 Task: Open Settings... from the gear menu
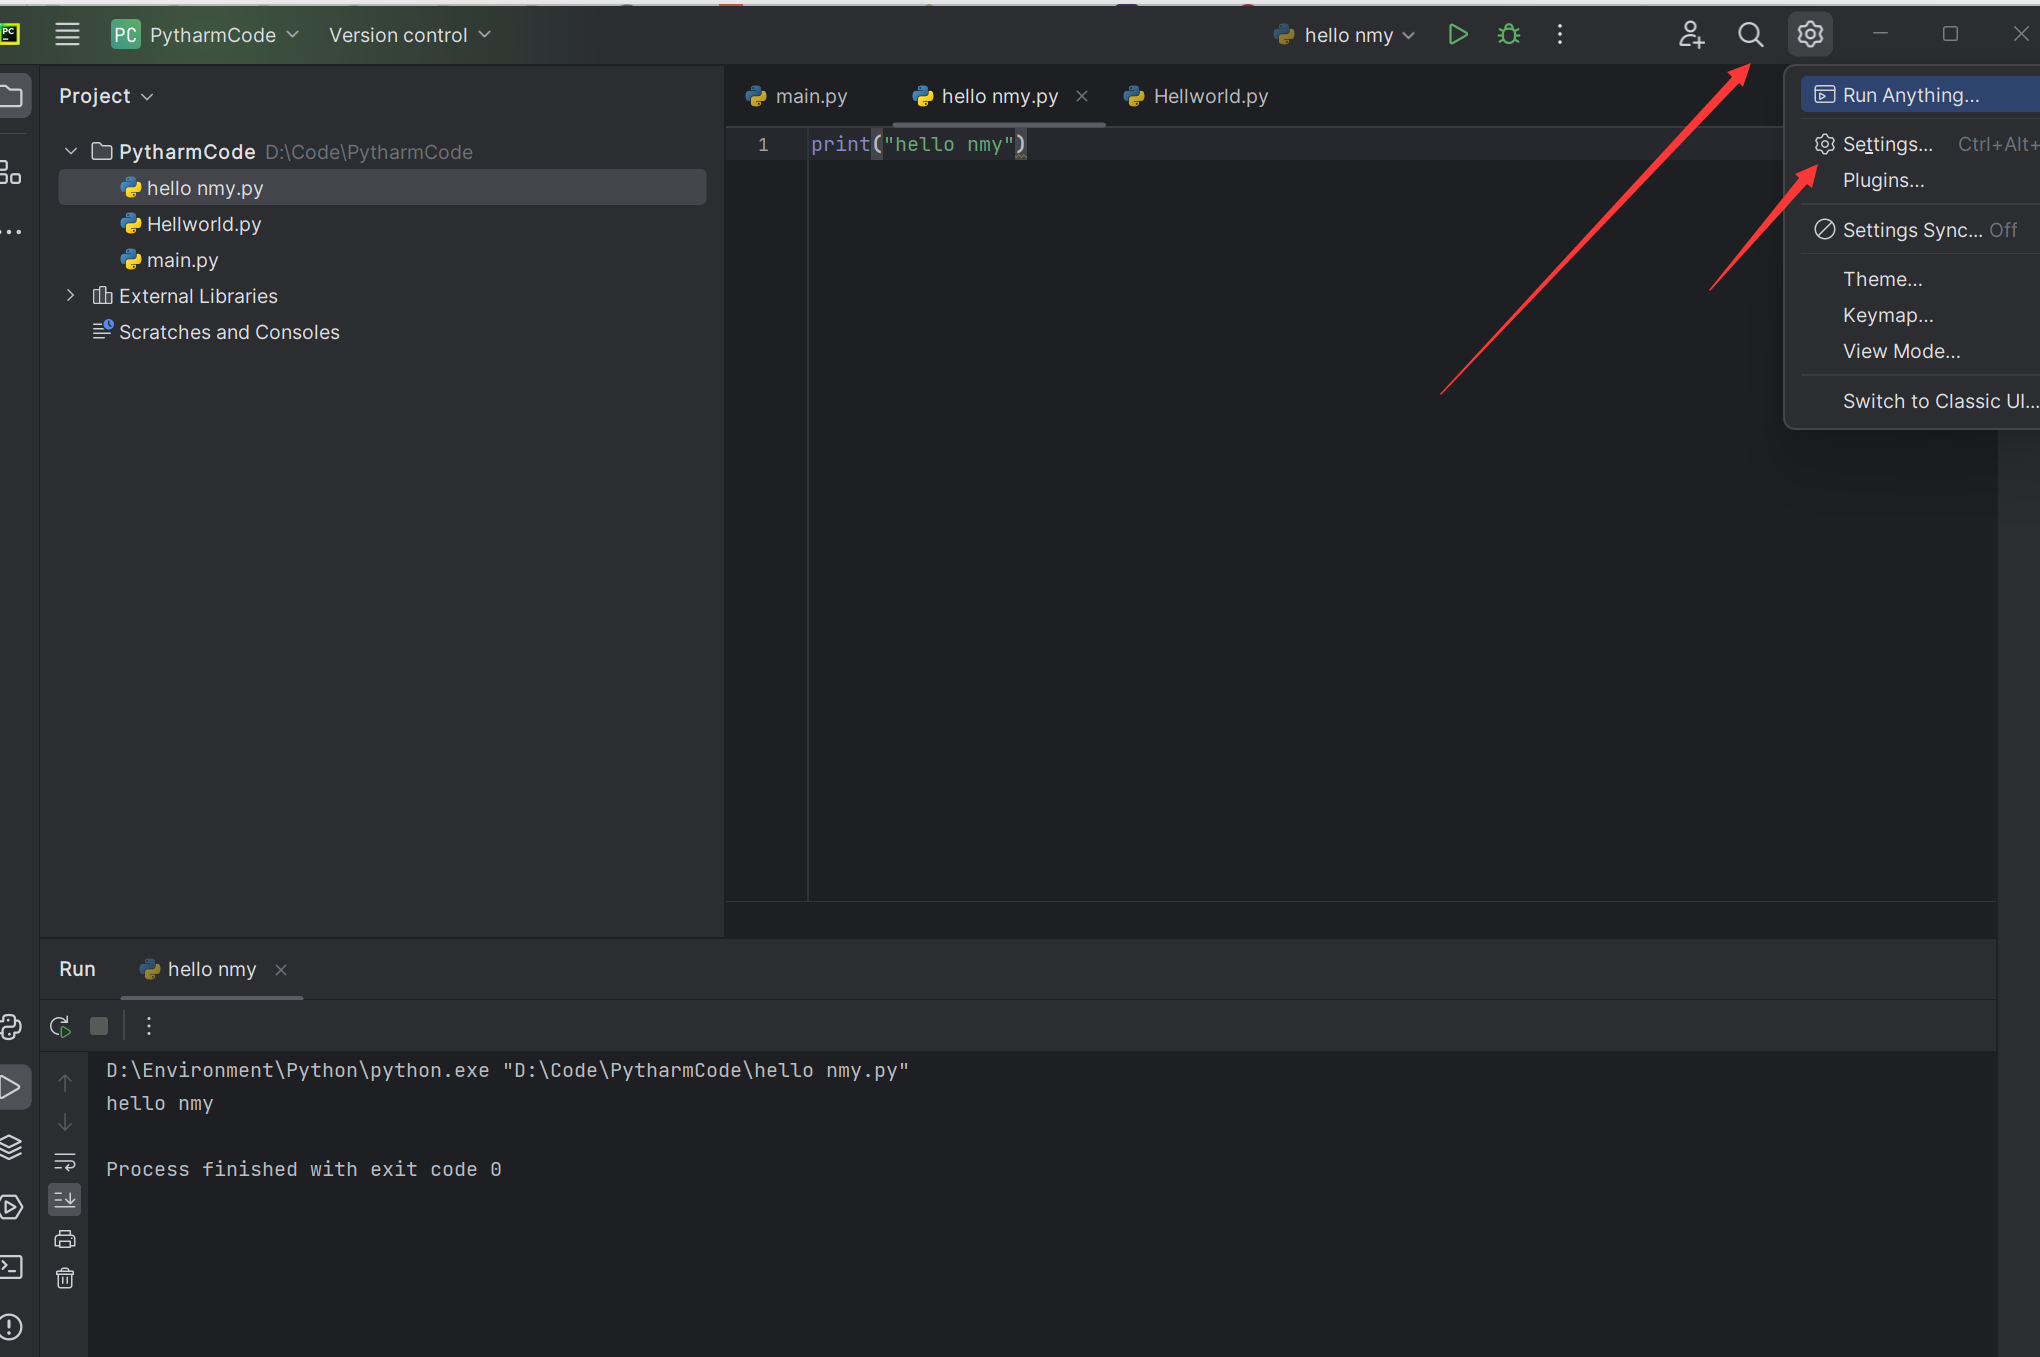coord(1920,144)
